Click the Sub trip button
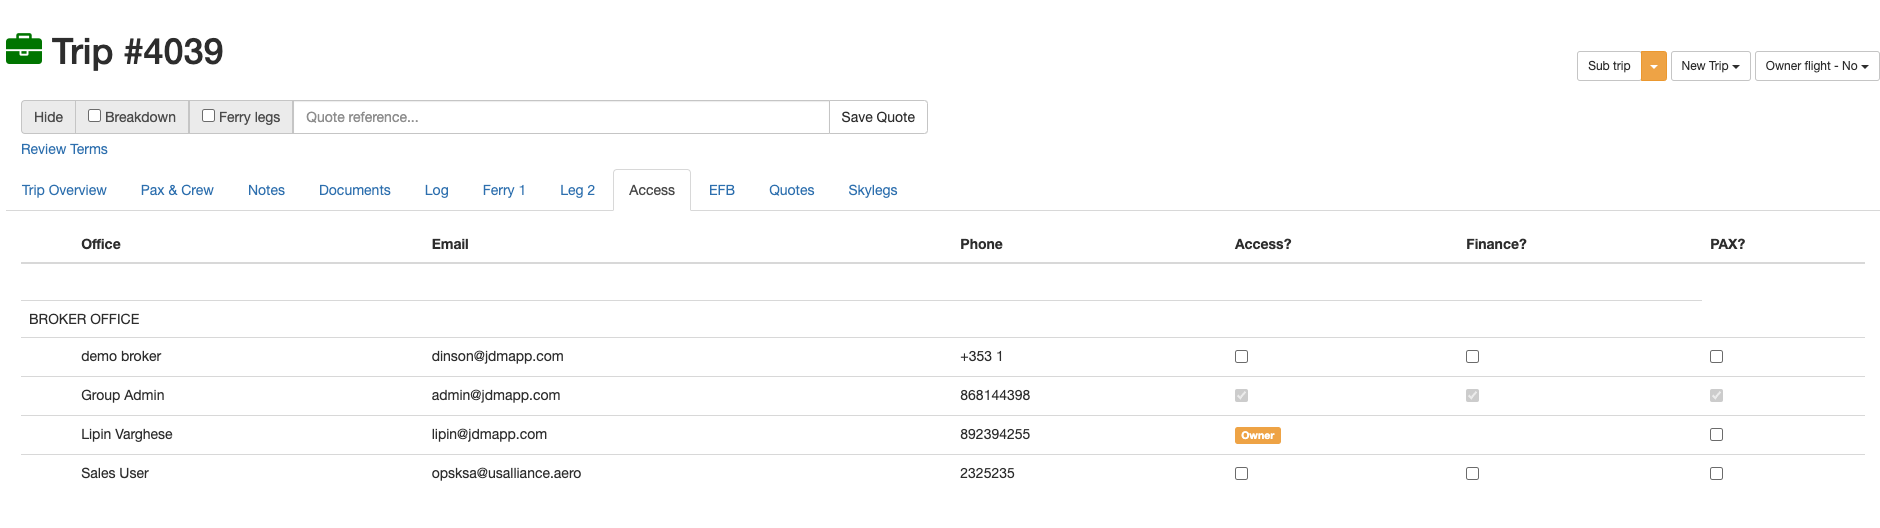This screenshot has width=1880, height=528. (1608, 66)
